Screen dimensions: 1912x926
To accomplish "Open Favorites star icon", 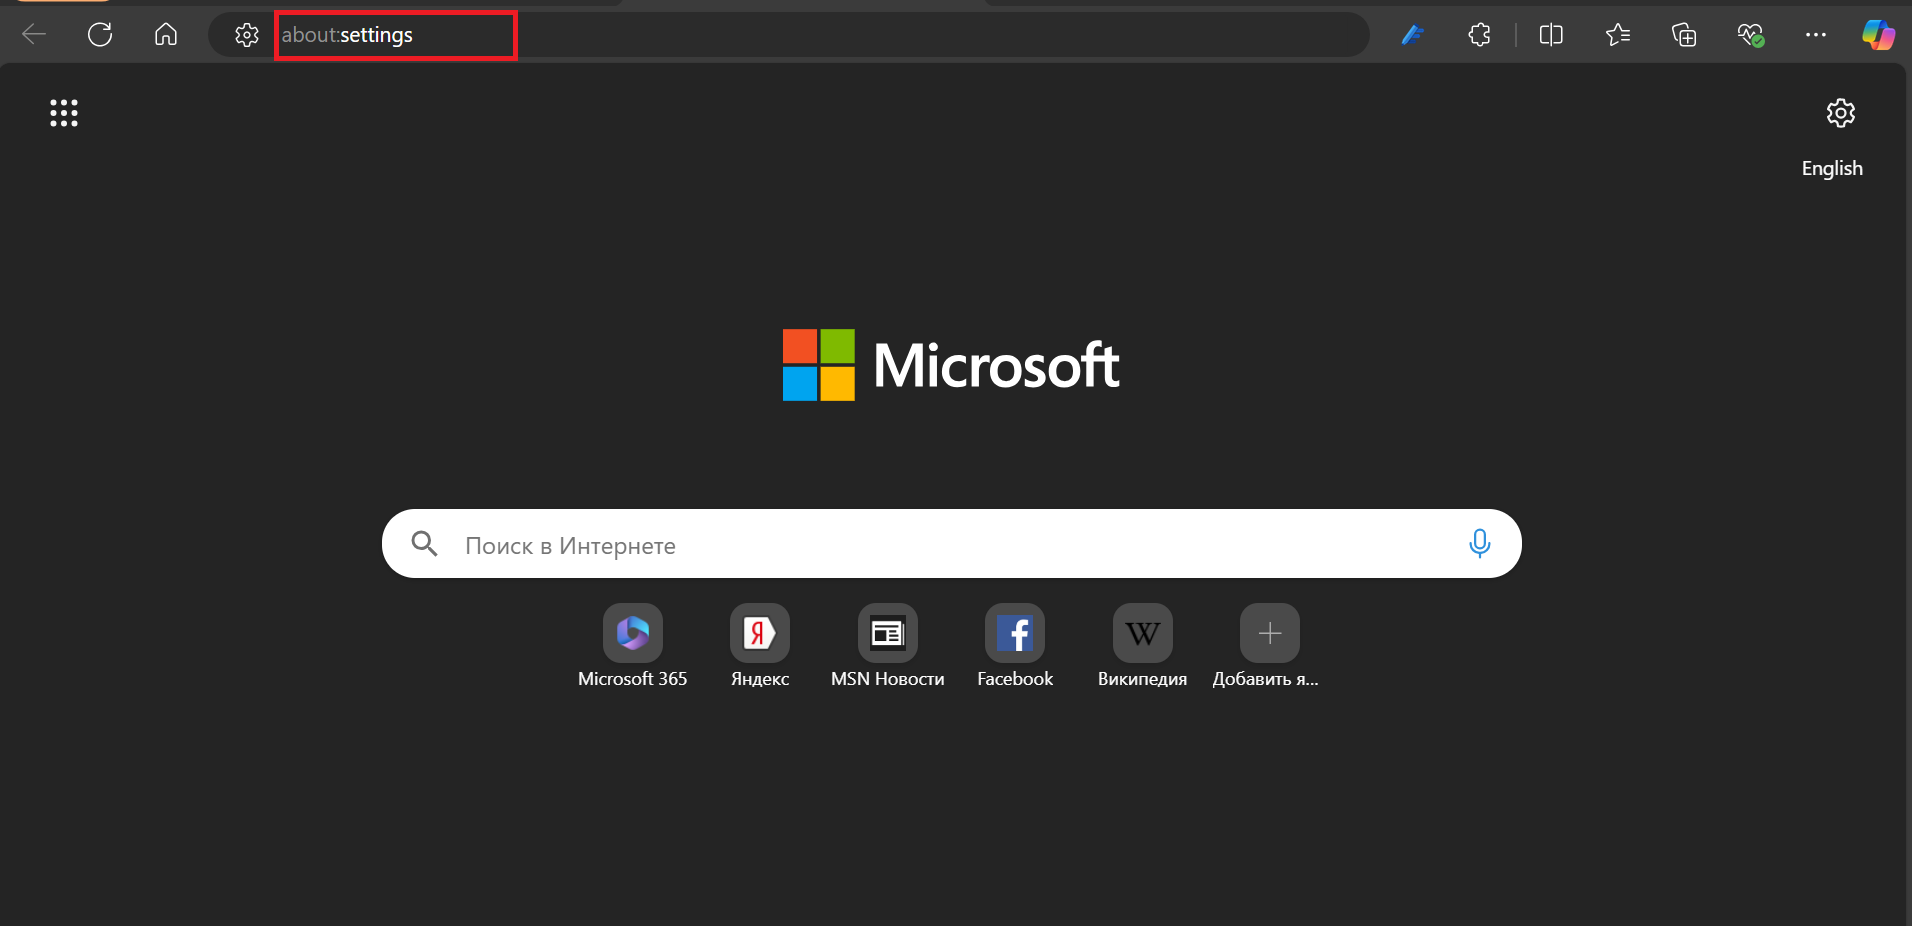I will (x=1617, y=35).
